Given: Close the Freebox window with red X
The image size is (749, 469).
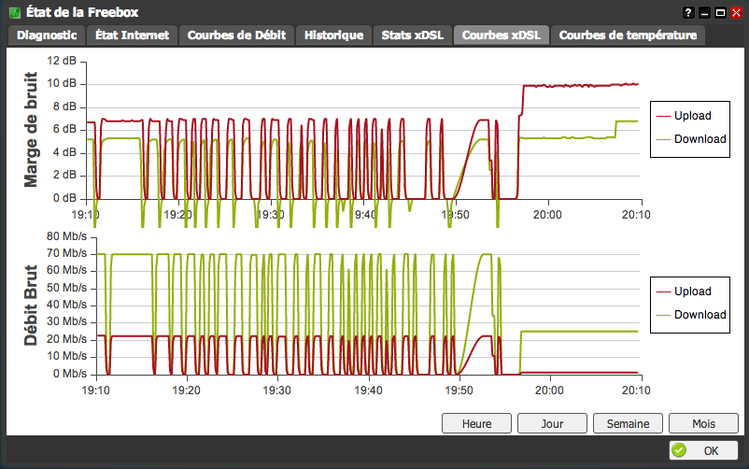Looking at the screenshot, I should tap(736, 12).
